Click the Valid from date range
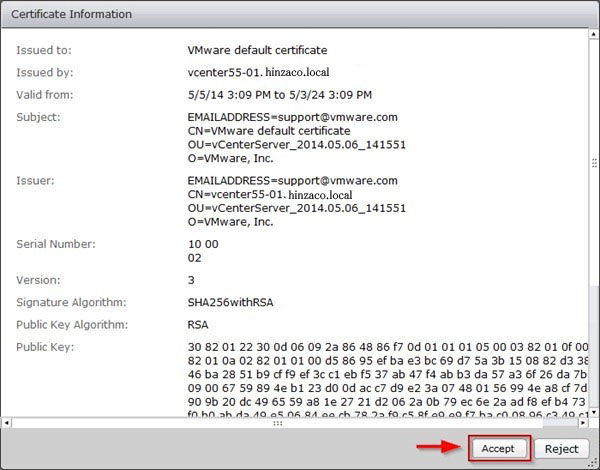The image size is (600, 470). pyautogui.click(x=281, y=96)
